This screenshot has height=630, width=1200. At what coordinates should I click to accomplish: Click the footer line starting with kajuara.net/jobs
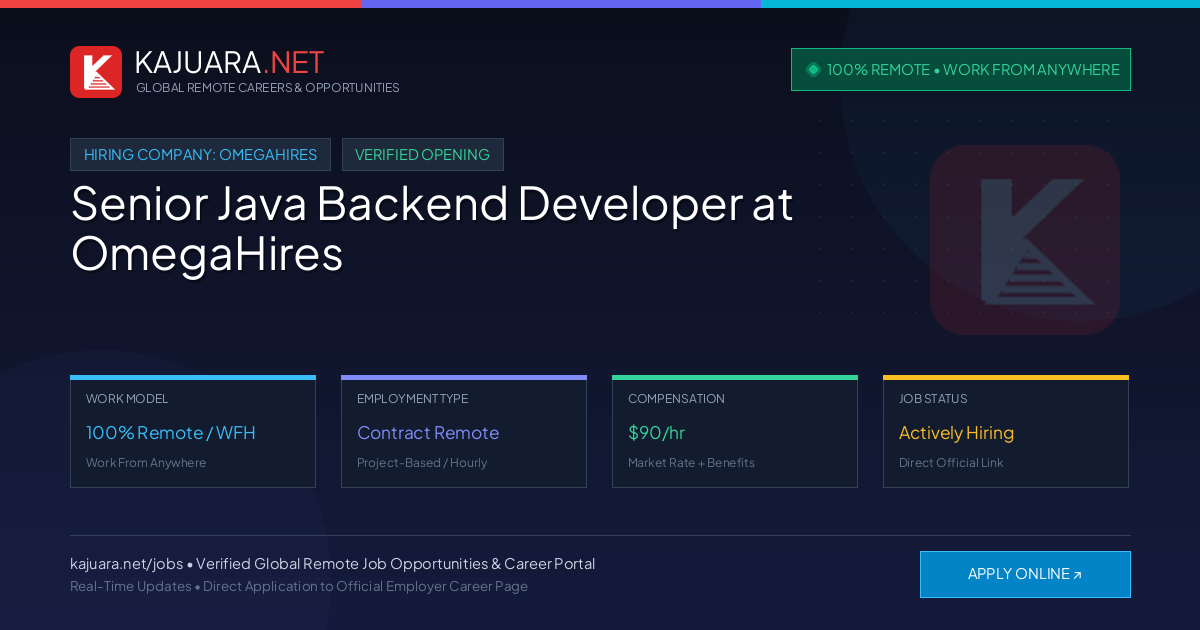(333, 564)
